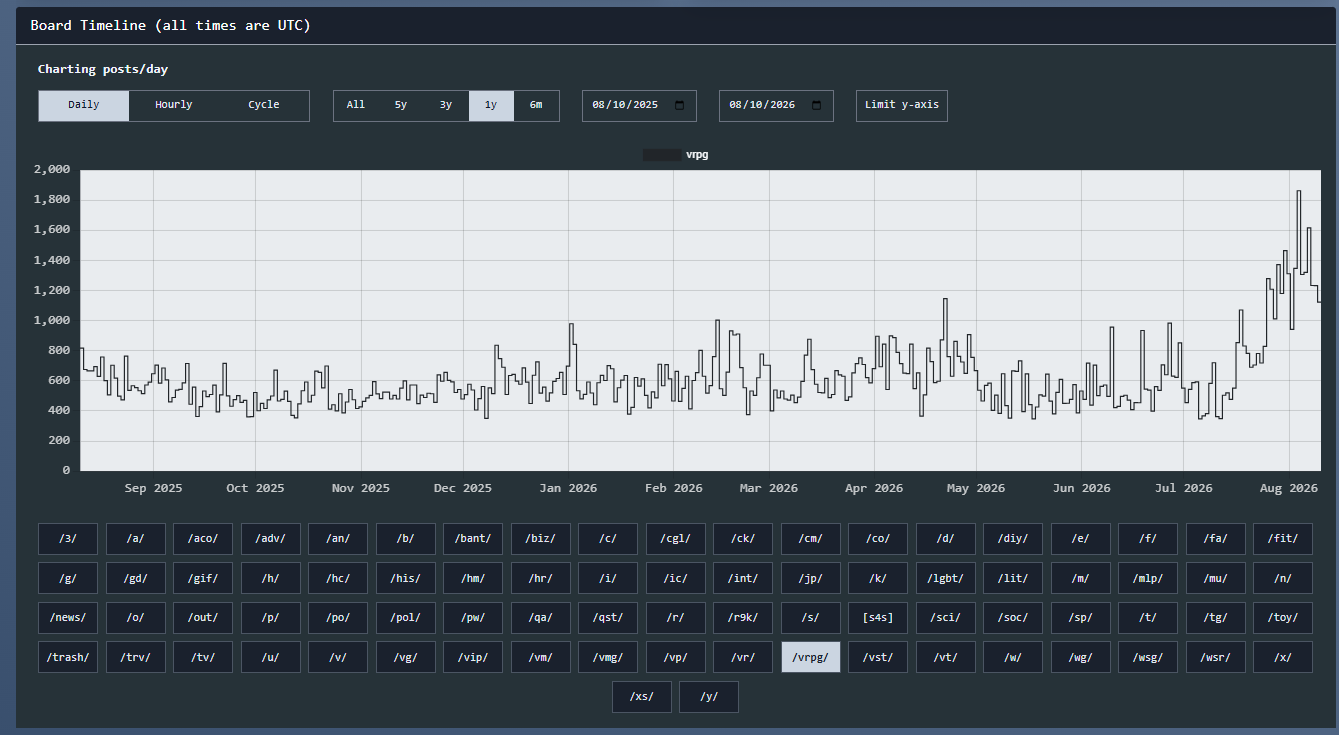Open the /vg/ board timeline
Screen dimensions: 1339x735
coord(405,657)
